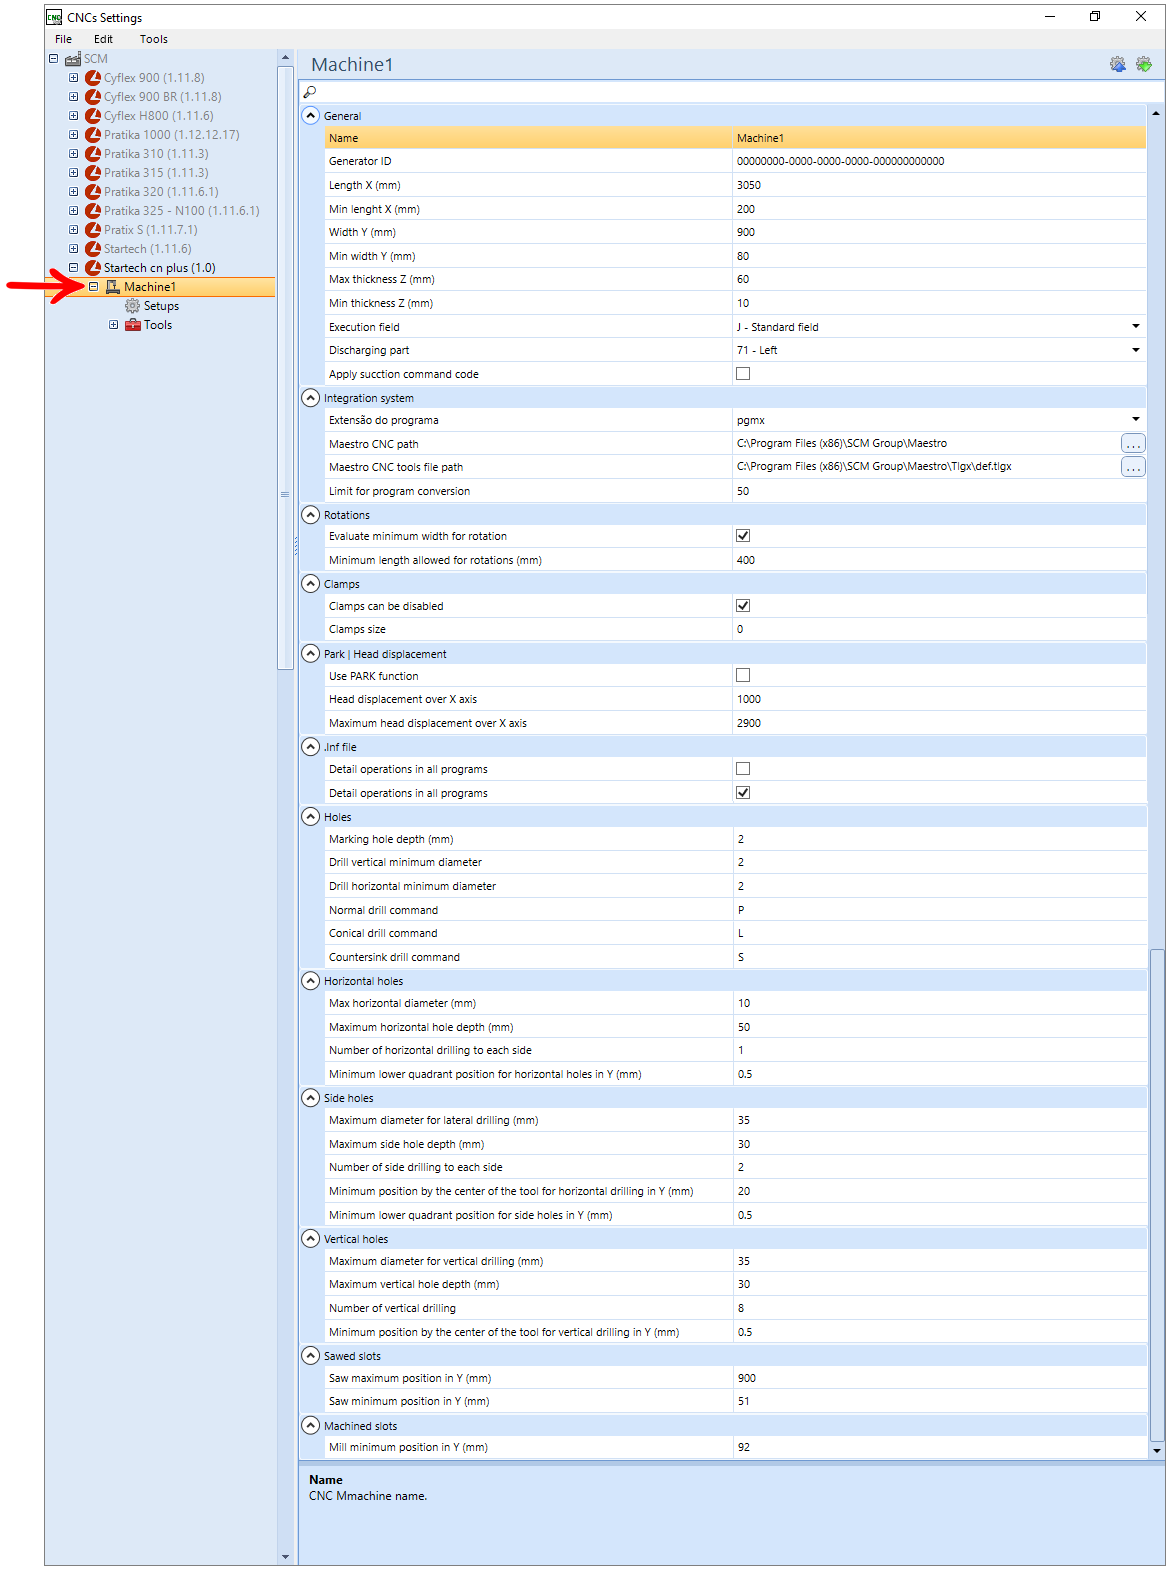Open the Execution field dropdown
This screenshot has width=1171, height=1569.
[x=1135, y=327]
